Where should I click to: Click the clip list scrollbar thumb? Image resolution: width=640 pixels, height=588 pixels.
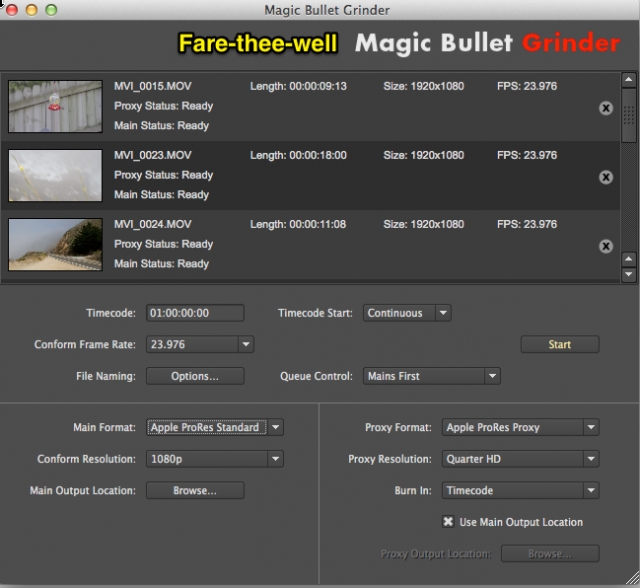629,115
